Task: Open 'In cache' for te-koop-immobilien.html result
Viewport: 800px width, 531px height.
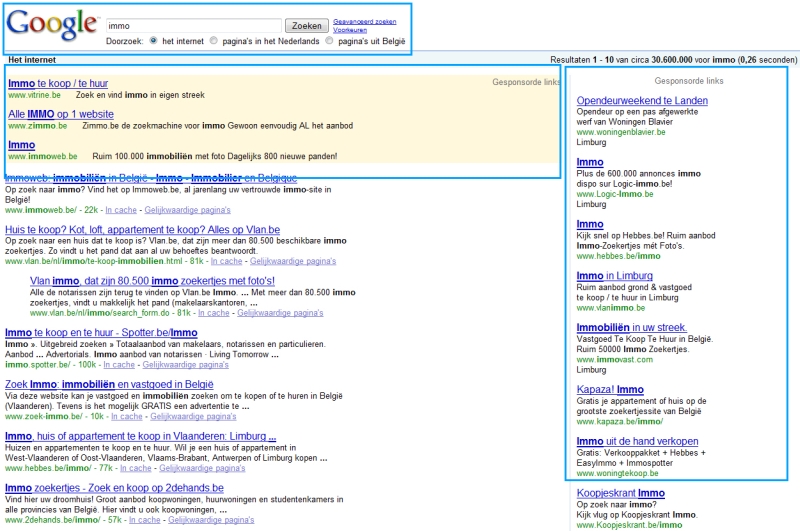Action: [227, 261]
